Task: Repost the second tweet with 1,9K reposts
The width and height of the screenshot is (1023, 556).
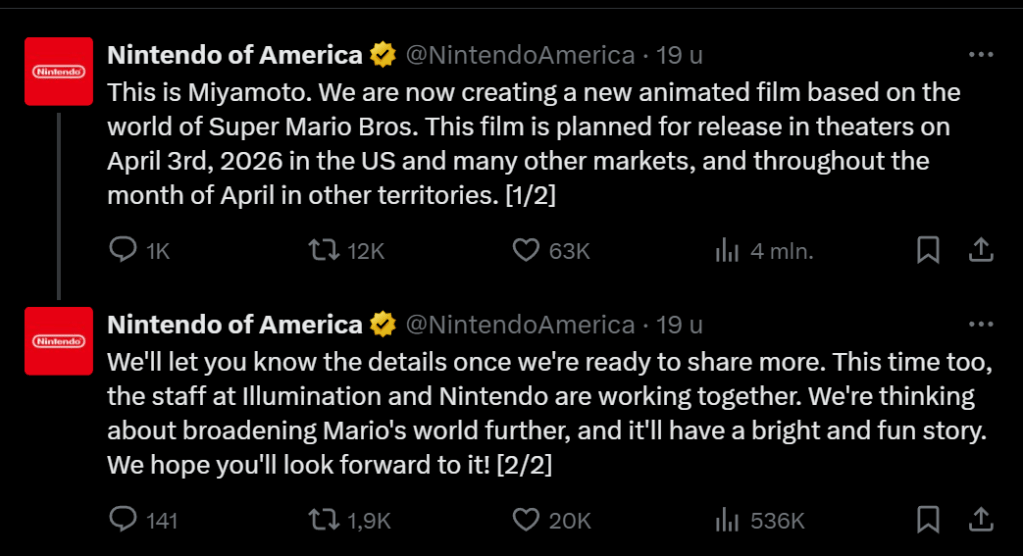Action: 322,520
